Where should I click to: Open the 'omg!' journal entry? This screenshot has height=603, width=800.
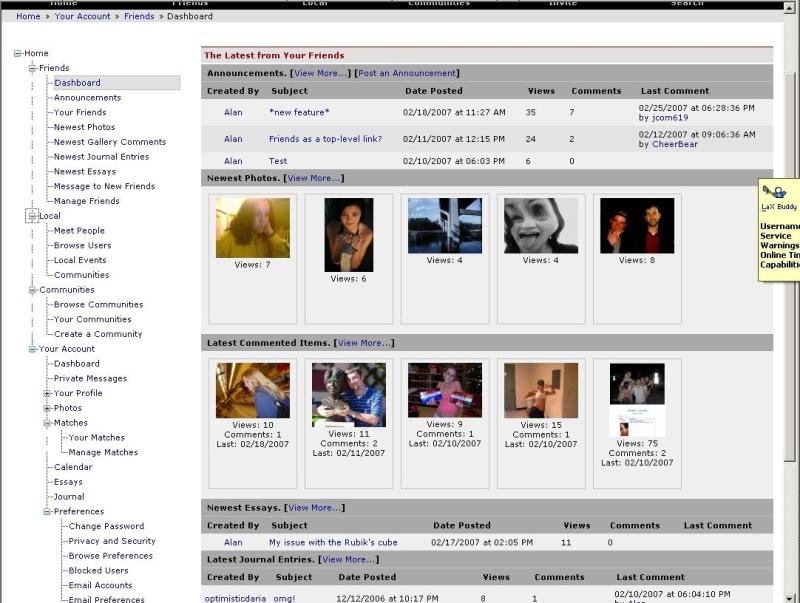pyautogui.click(x=284, y=598)
